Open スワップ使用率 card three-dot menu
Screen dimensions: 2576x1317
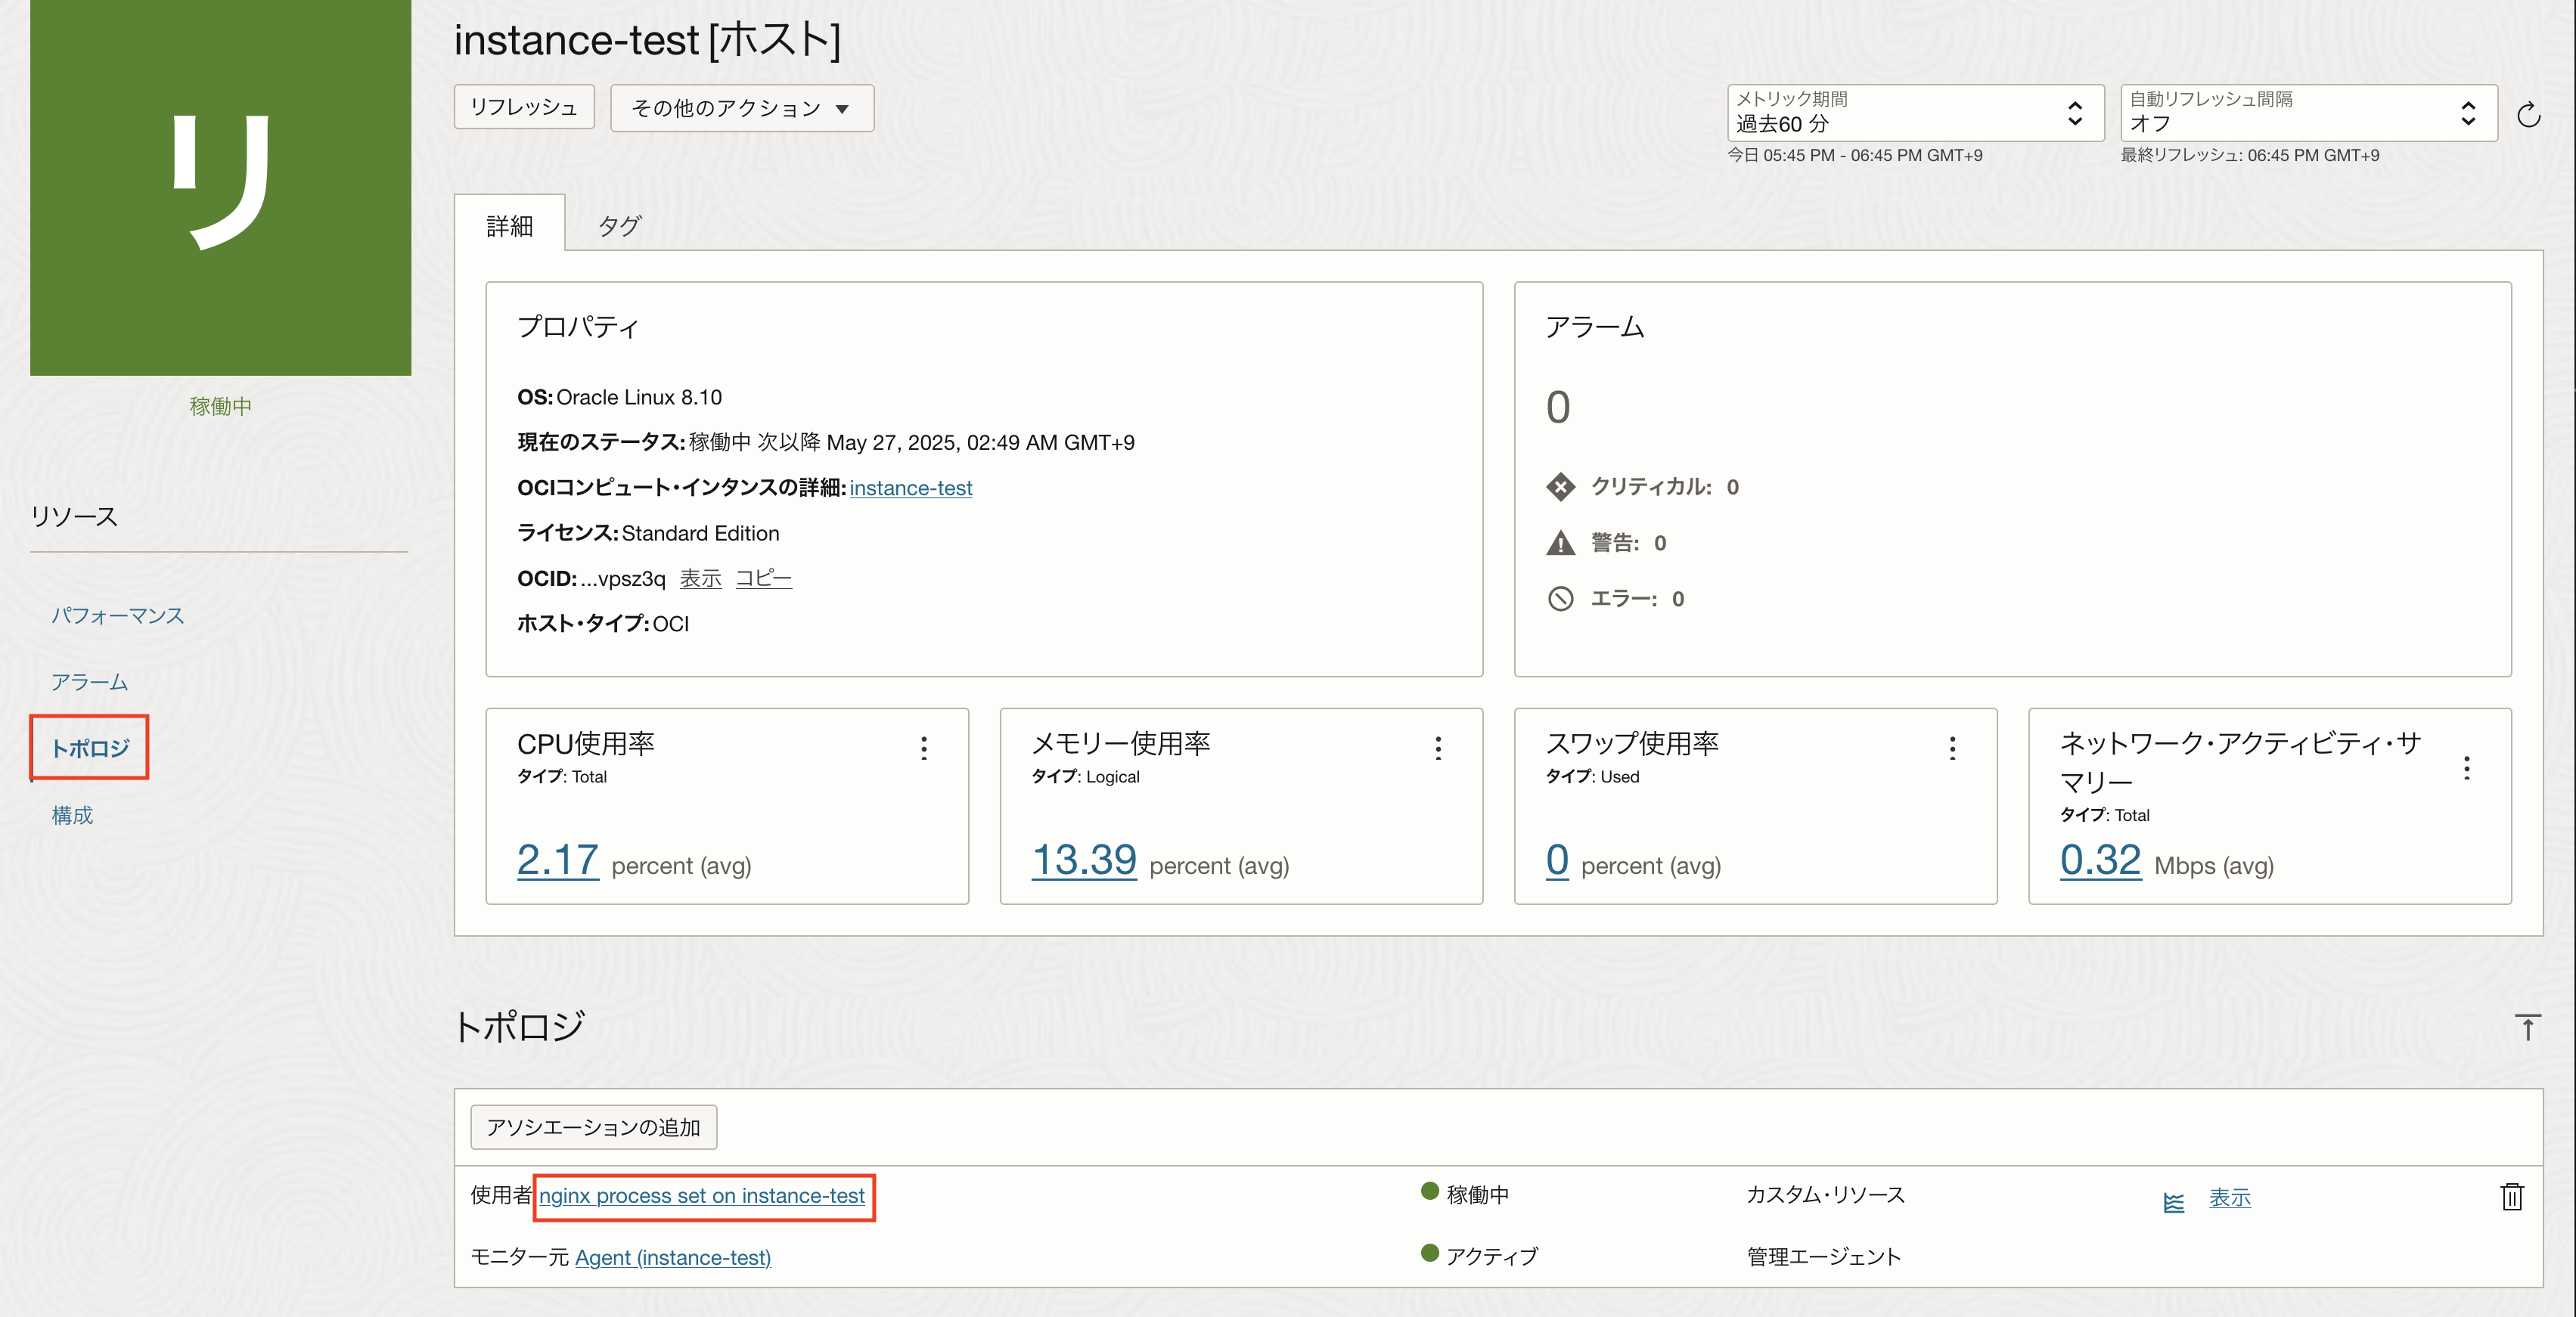click(x=1952, y=748)
